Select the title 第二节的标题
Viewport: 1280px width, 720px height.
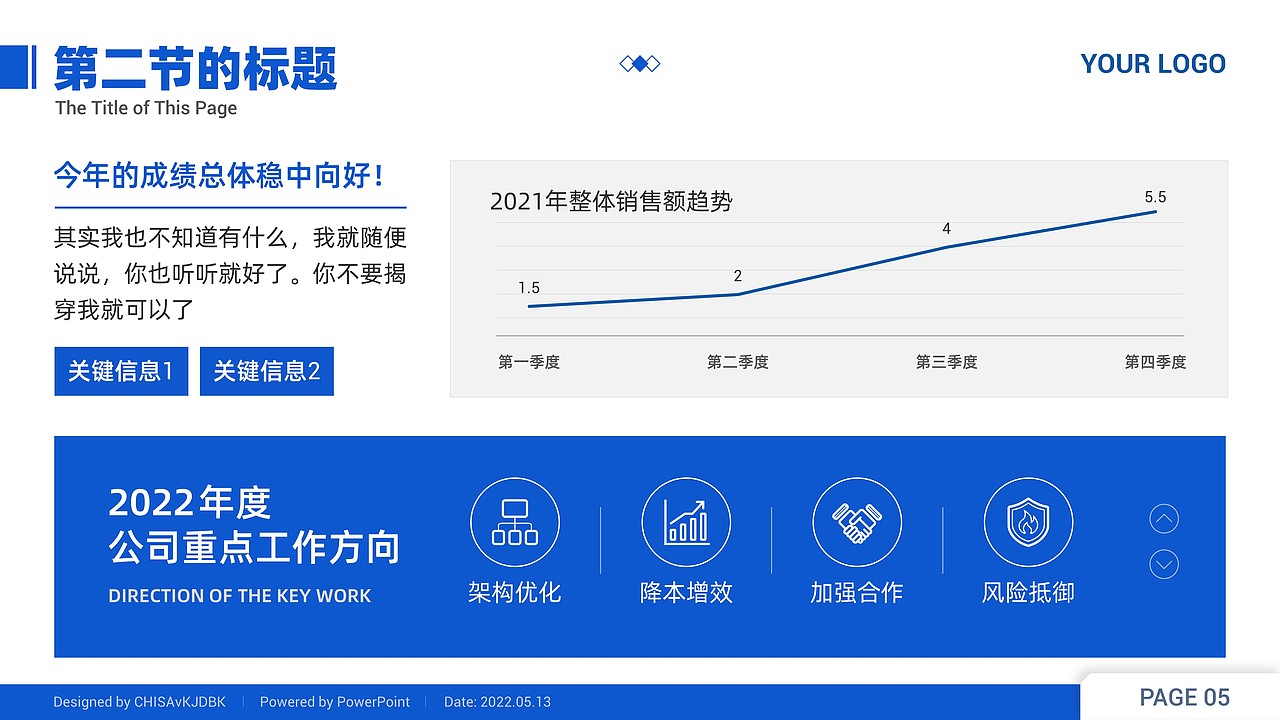pos(195,68)
